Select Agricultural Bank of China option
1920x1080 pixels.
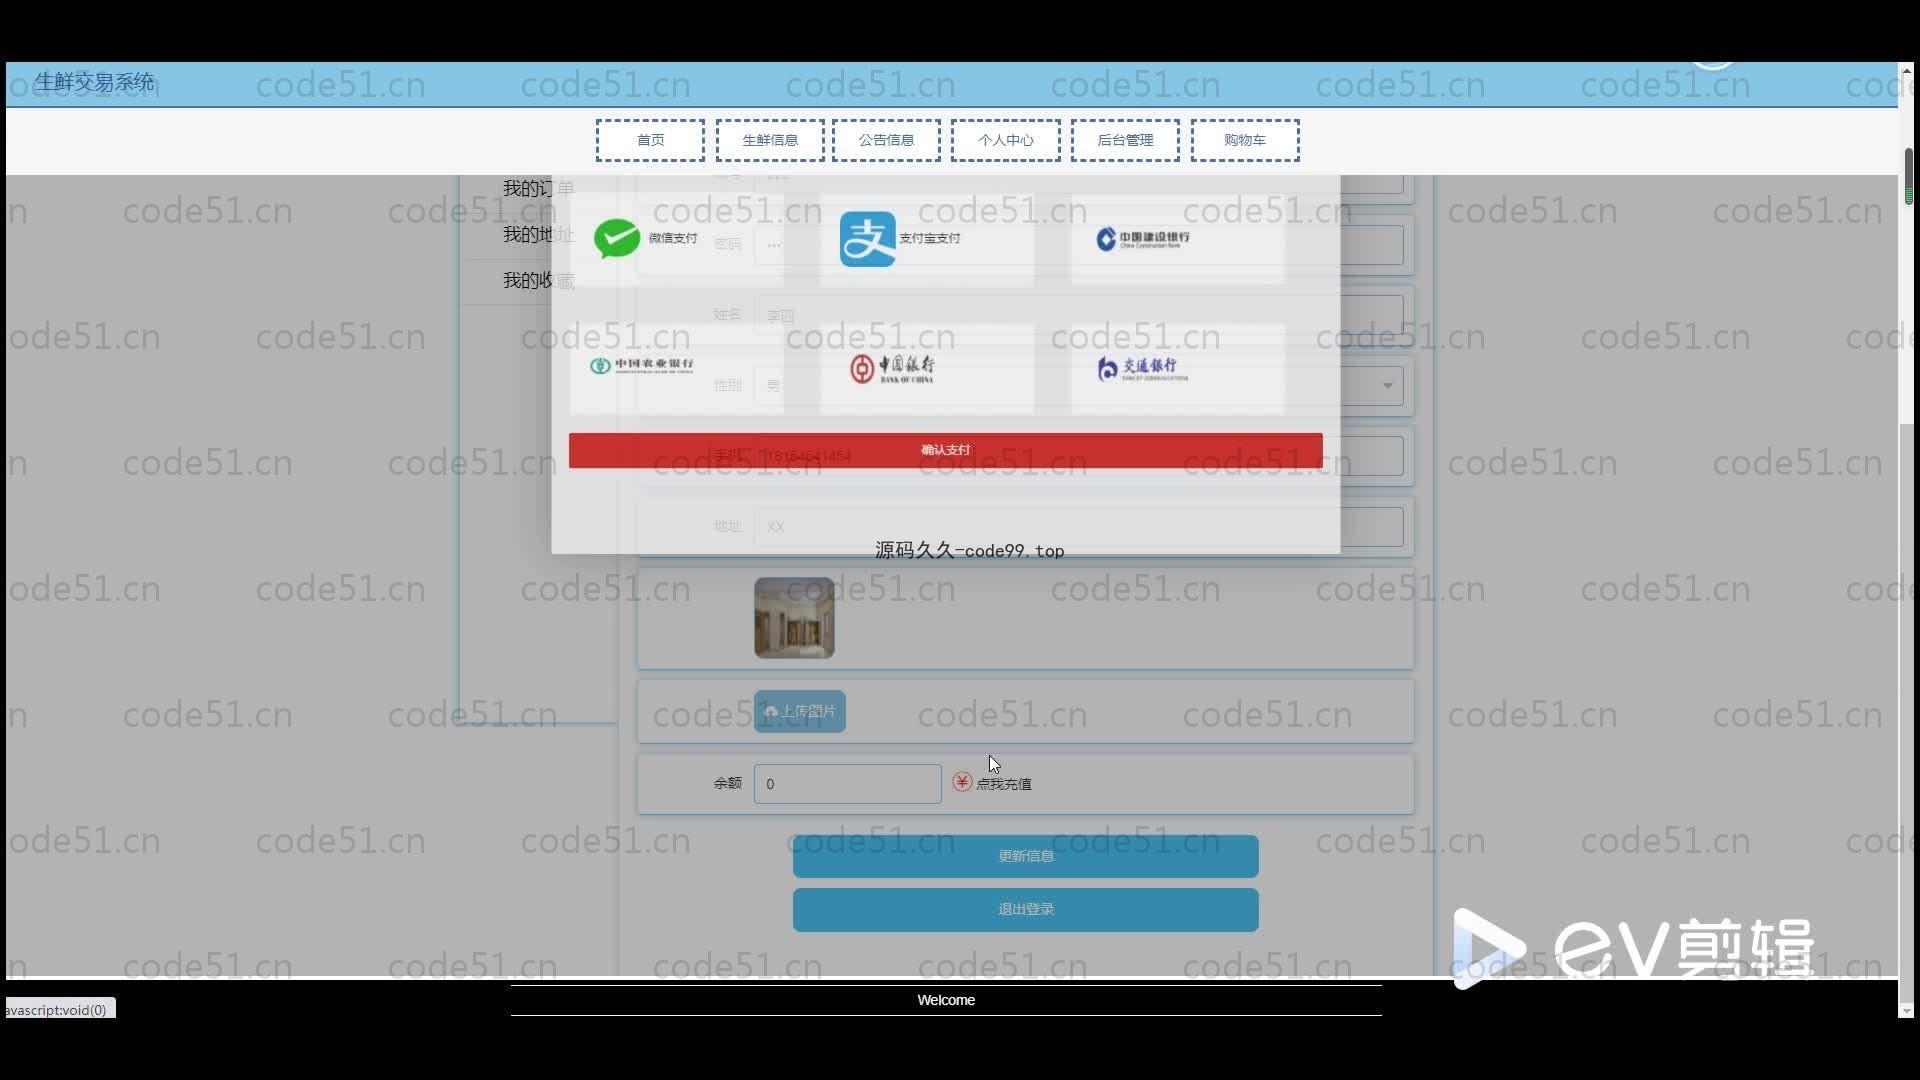(641, 366)
